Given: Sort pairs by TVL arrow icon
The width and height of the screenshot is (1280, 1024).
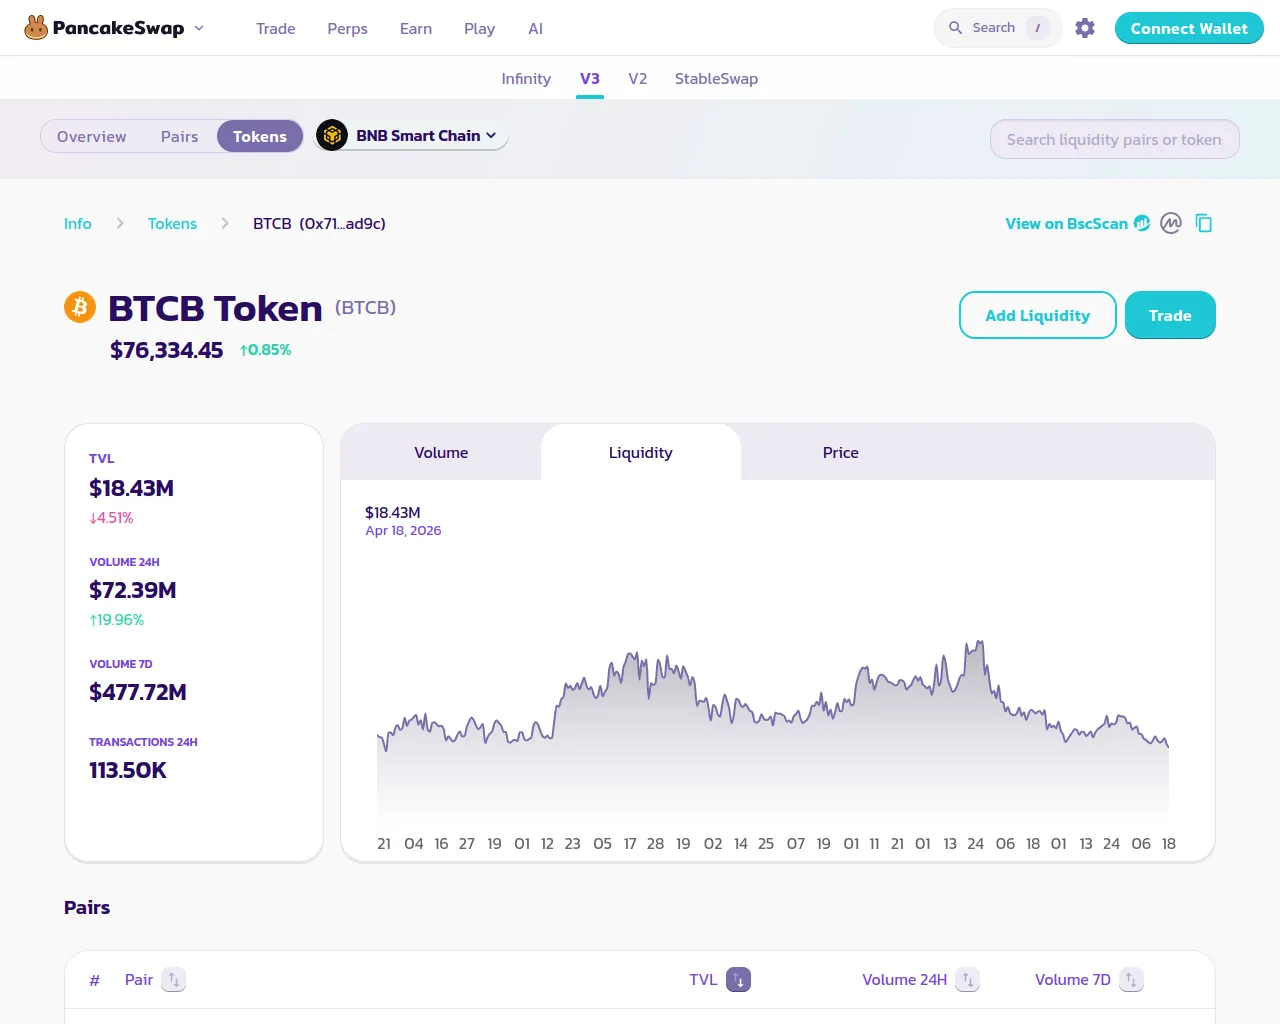Looking at the screenshot, I should pos(739,980).
